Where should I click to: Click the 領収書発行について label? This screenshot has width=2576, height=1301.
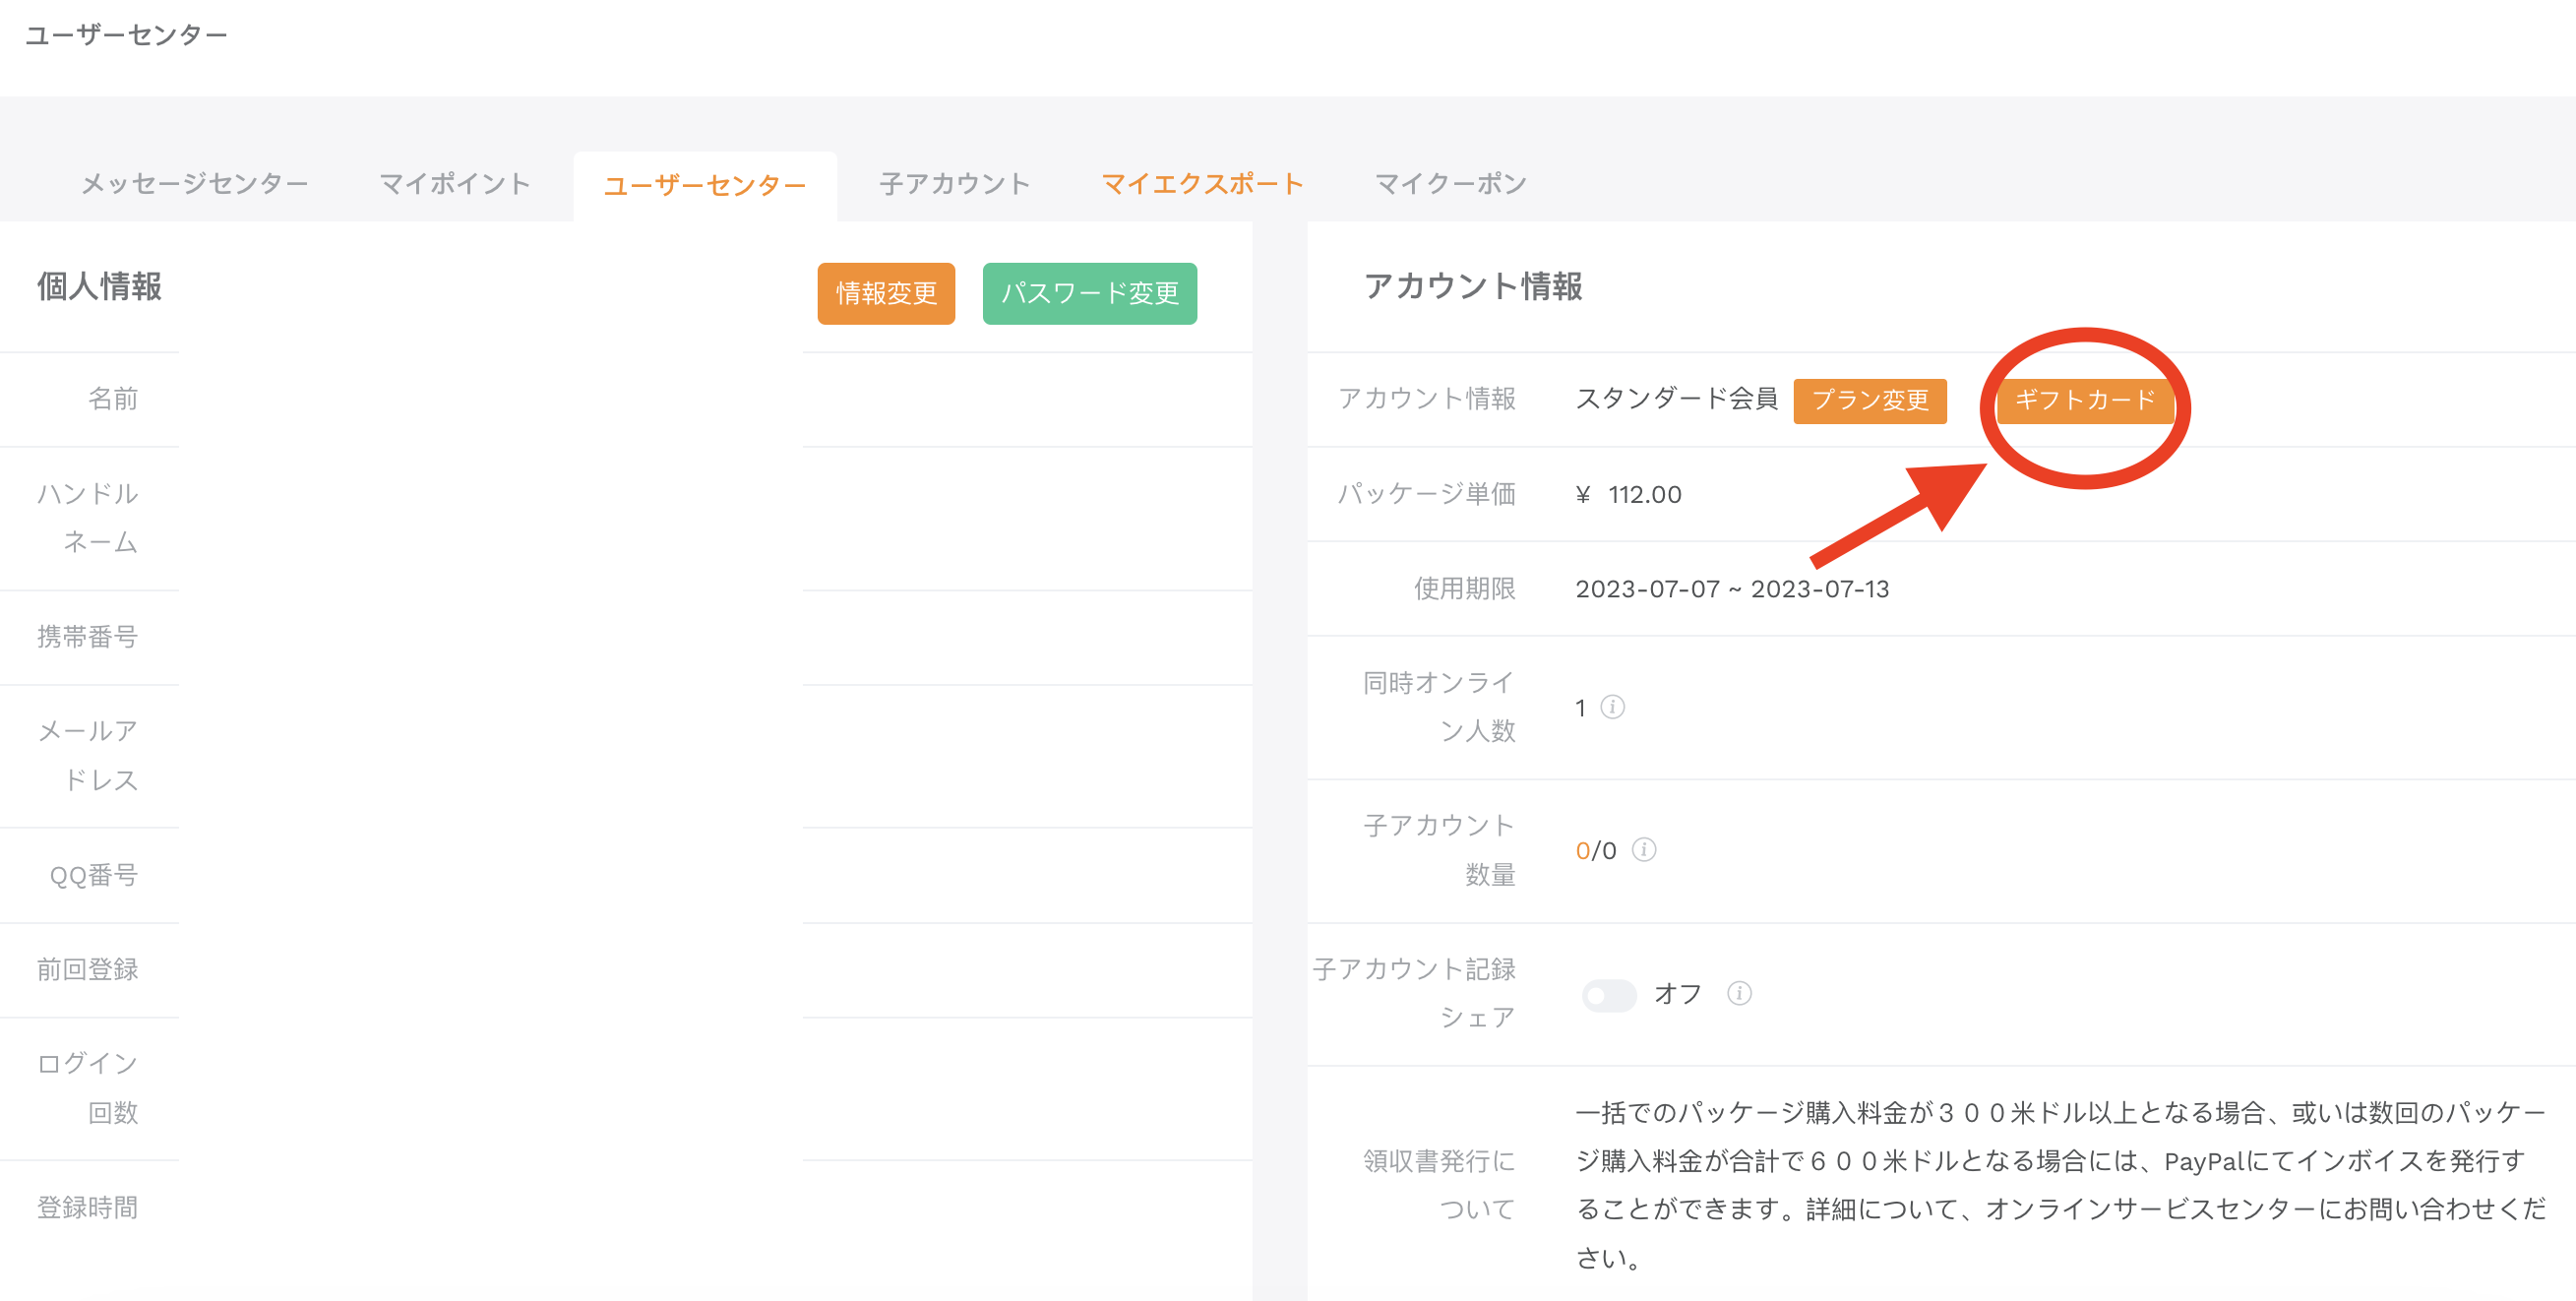click(1440, 1185)
